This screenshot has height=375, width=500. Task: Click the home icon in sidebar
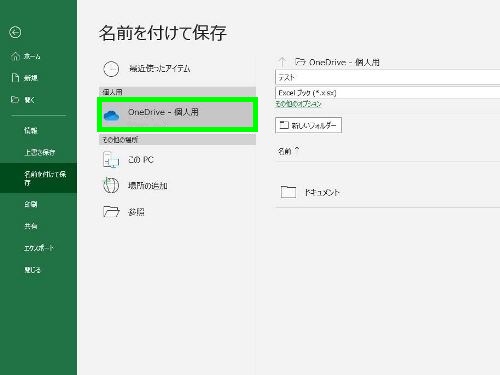pyautogui.click(x=15, y=56)
